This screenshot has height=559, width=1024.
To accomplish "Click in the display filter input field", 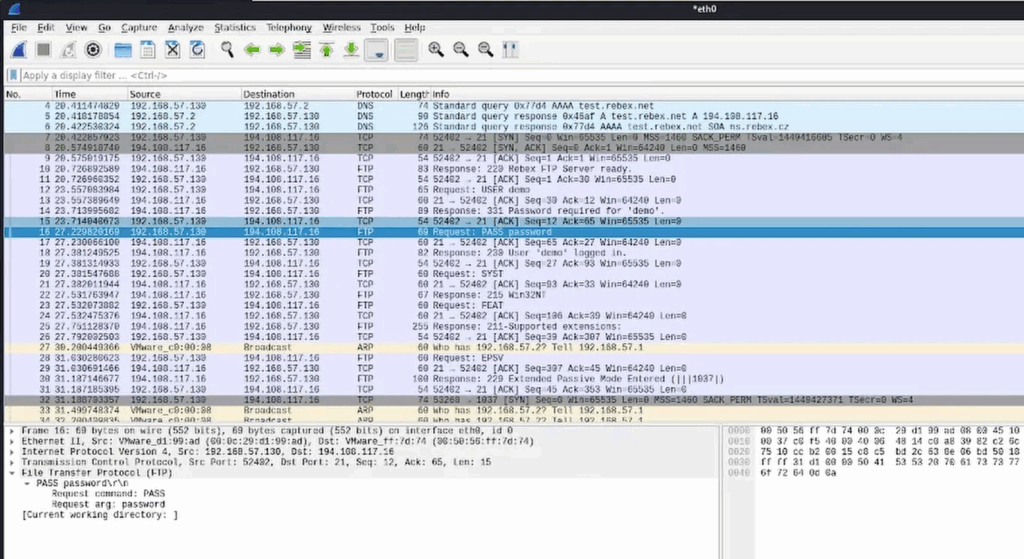I will pos(400,76).
